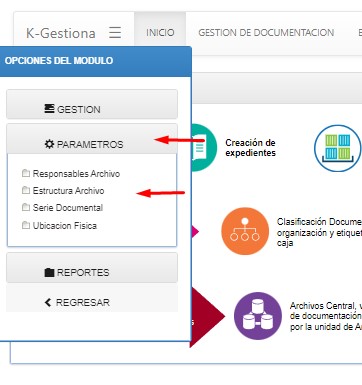Click the OPCIONES DEL MODULO header

[95, 61]
